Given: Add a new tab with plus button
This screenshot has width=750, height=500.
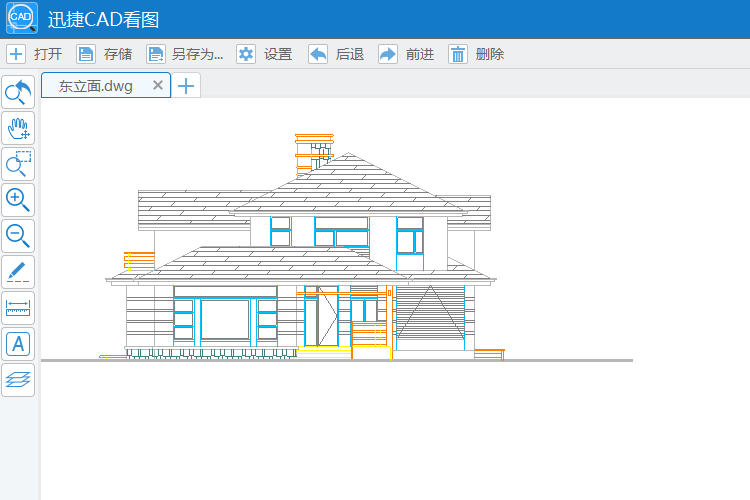Looking at the screenshot, I should [x=186, y=86].
